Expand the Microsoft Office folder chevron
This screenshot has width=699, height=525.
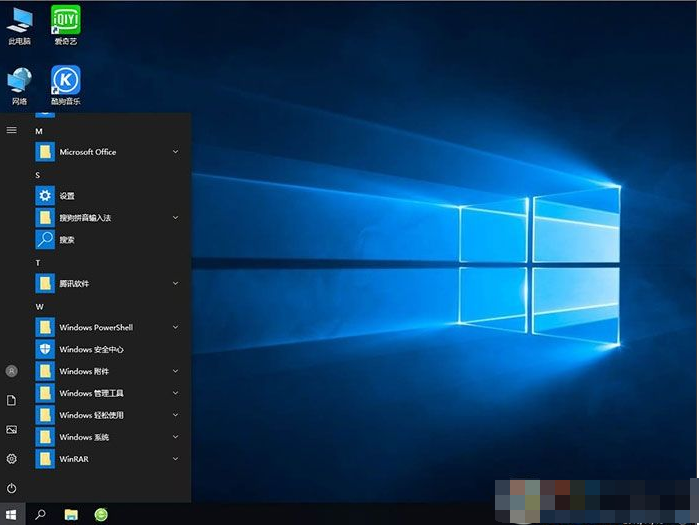[175, 152]
